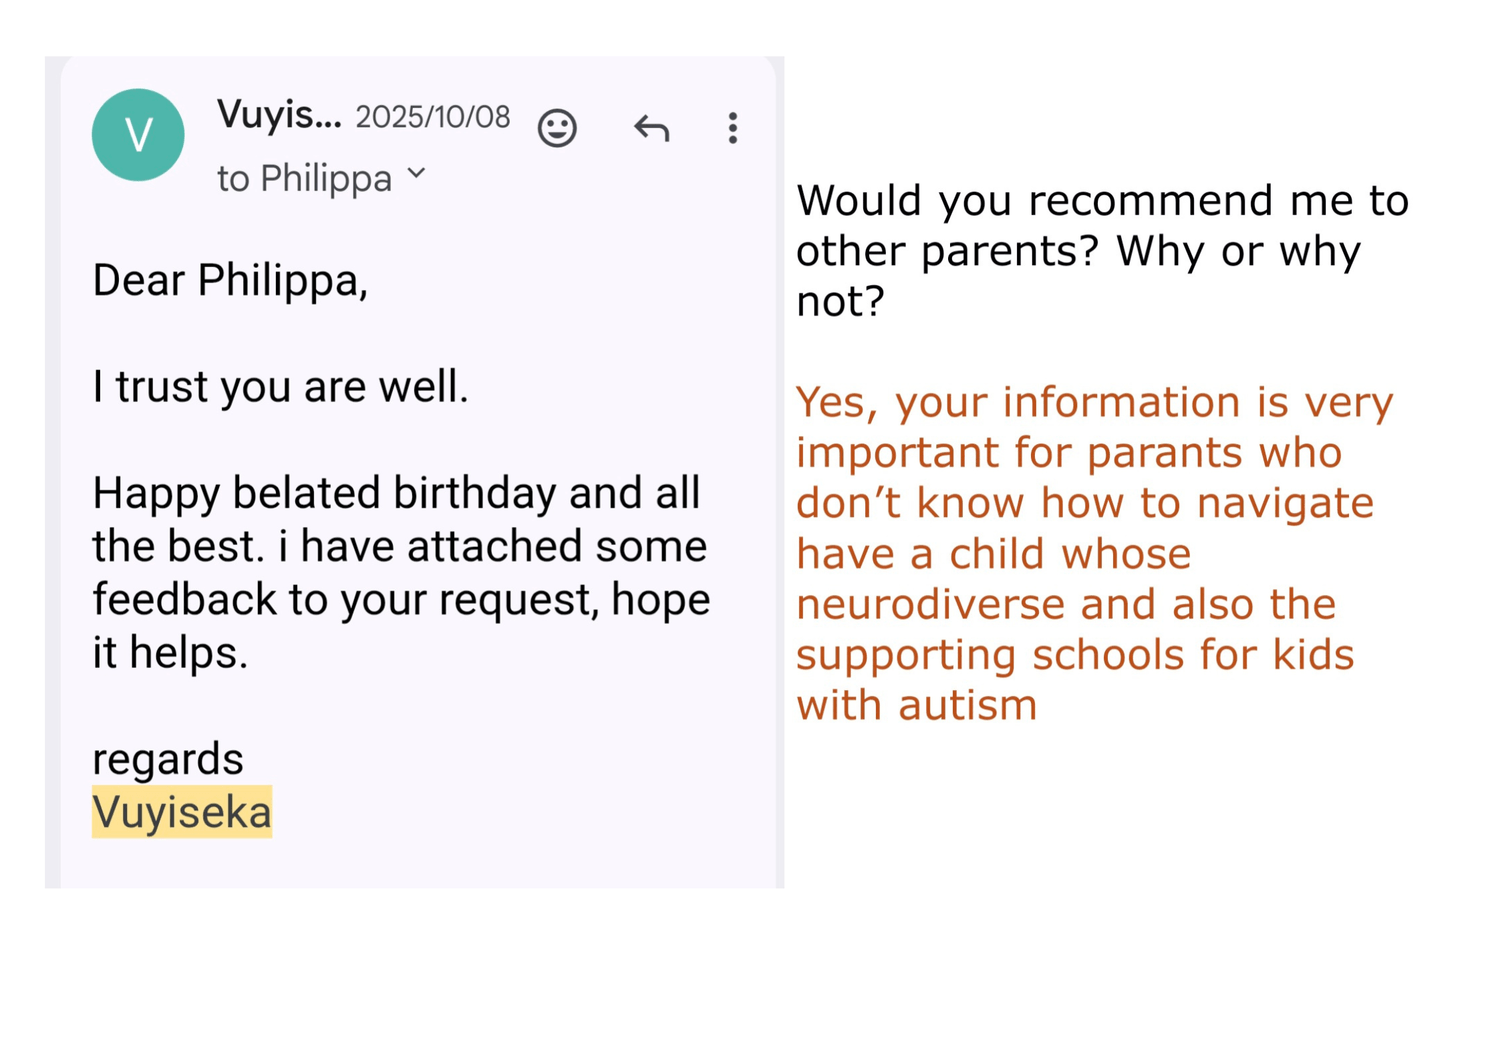Click the line "I trust you are well."
Screen dimensions: 1500x1060
tap(280, 387)
